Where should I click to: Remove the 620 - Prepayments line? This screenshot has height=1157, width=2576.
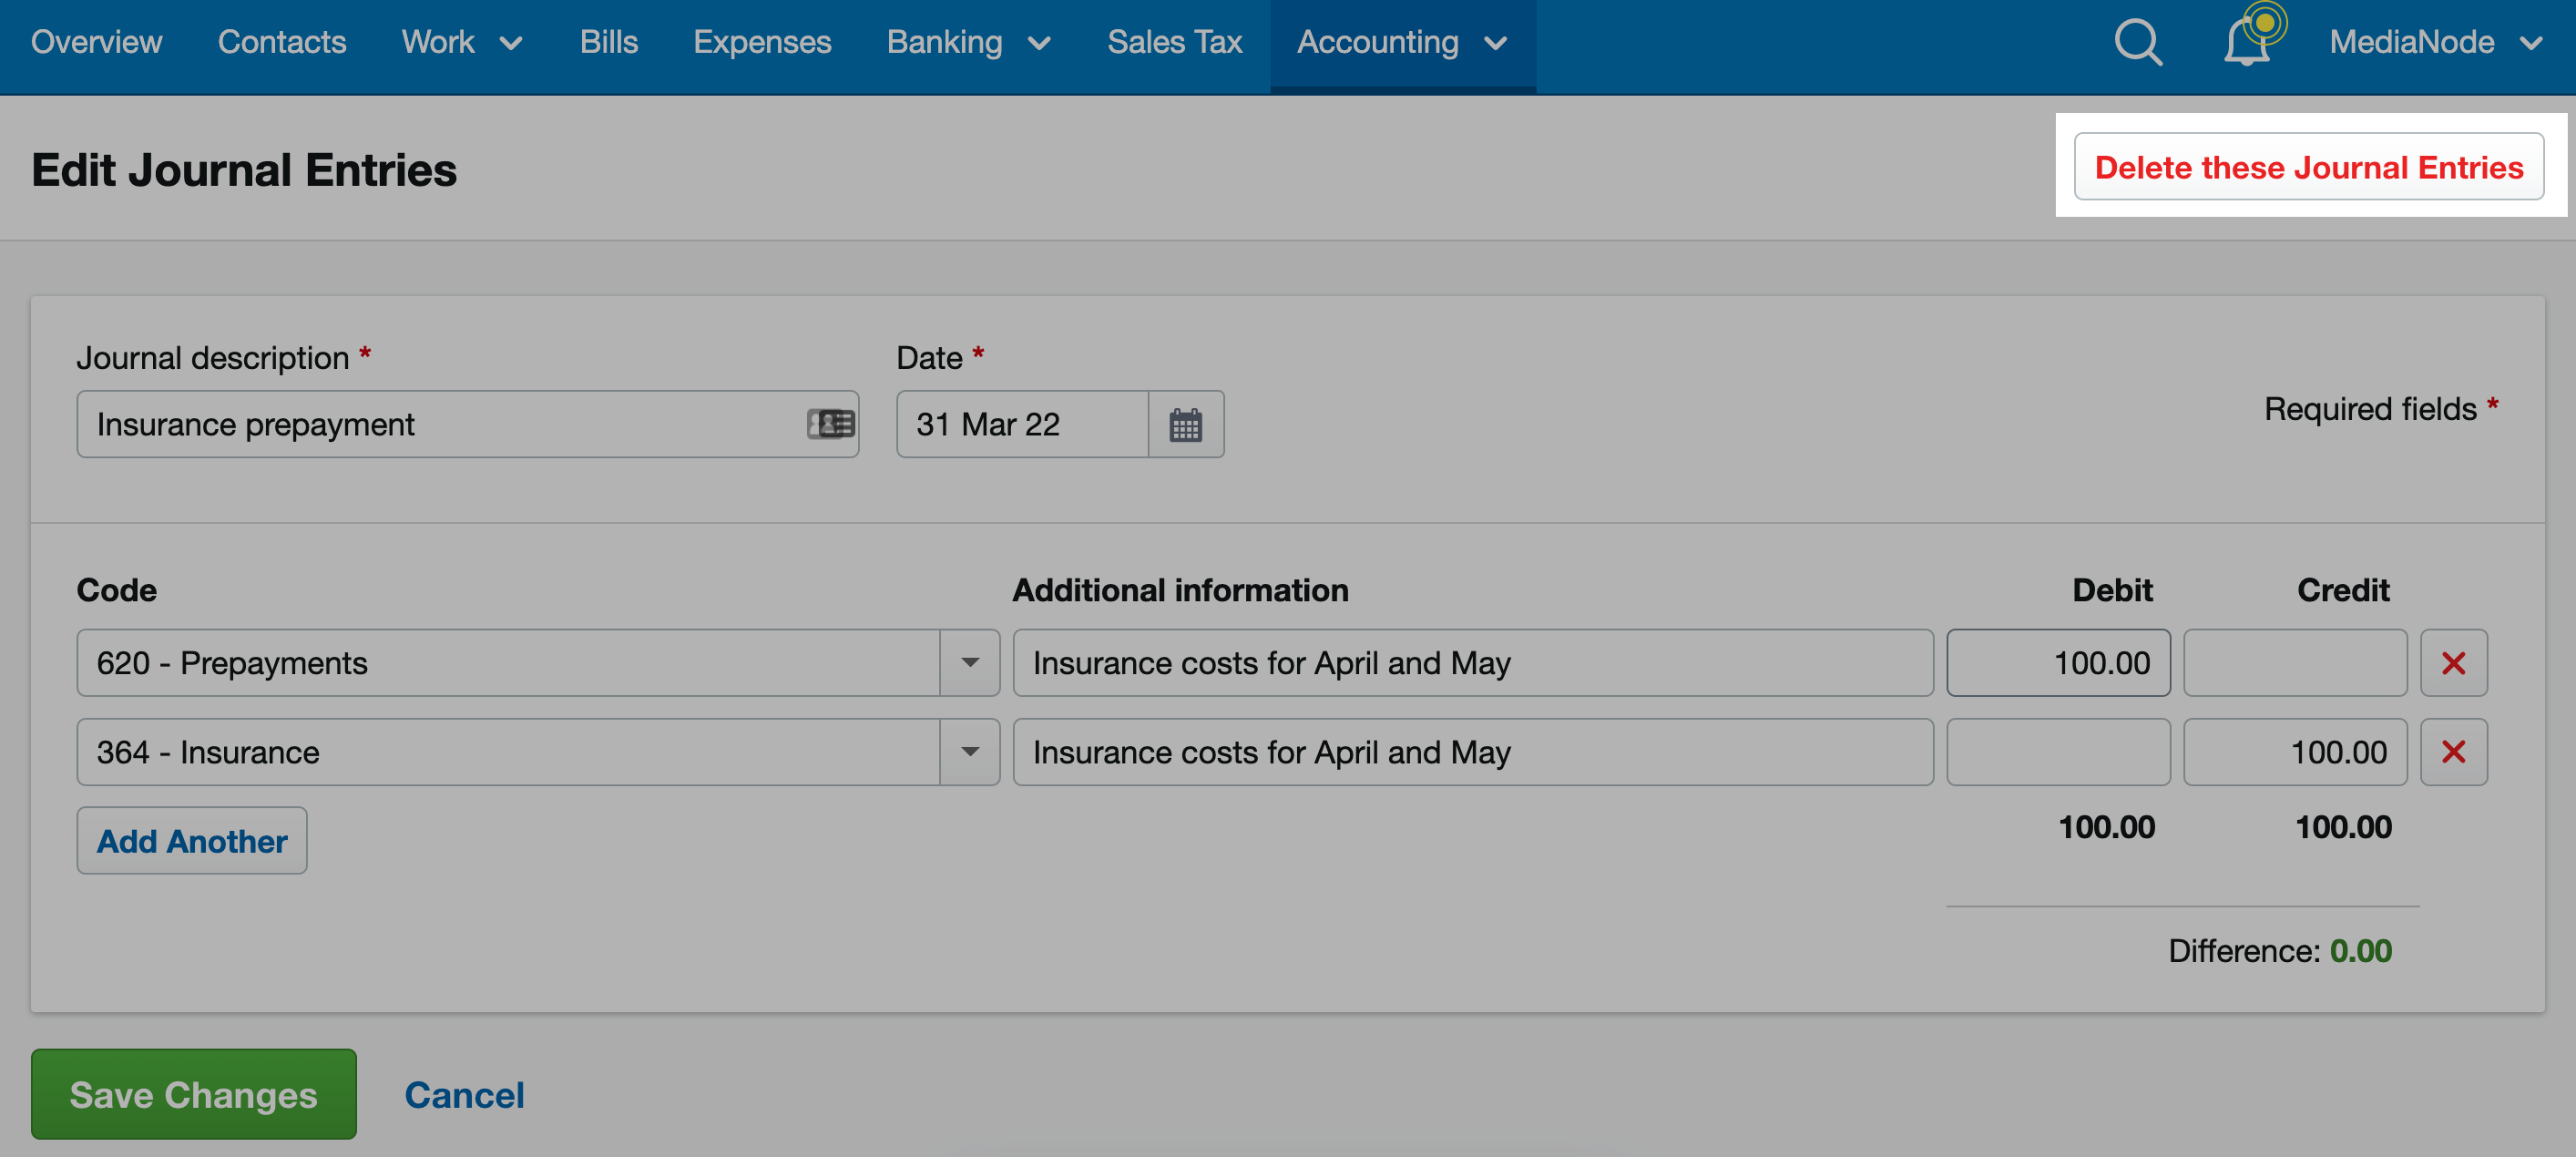2453,663
